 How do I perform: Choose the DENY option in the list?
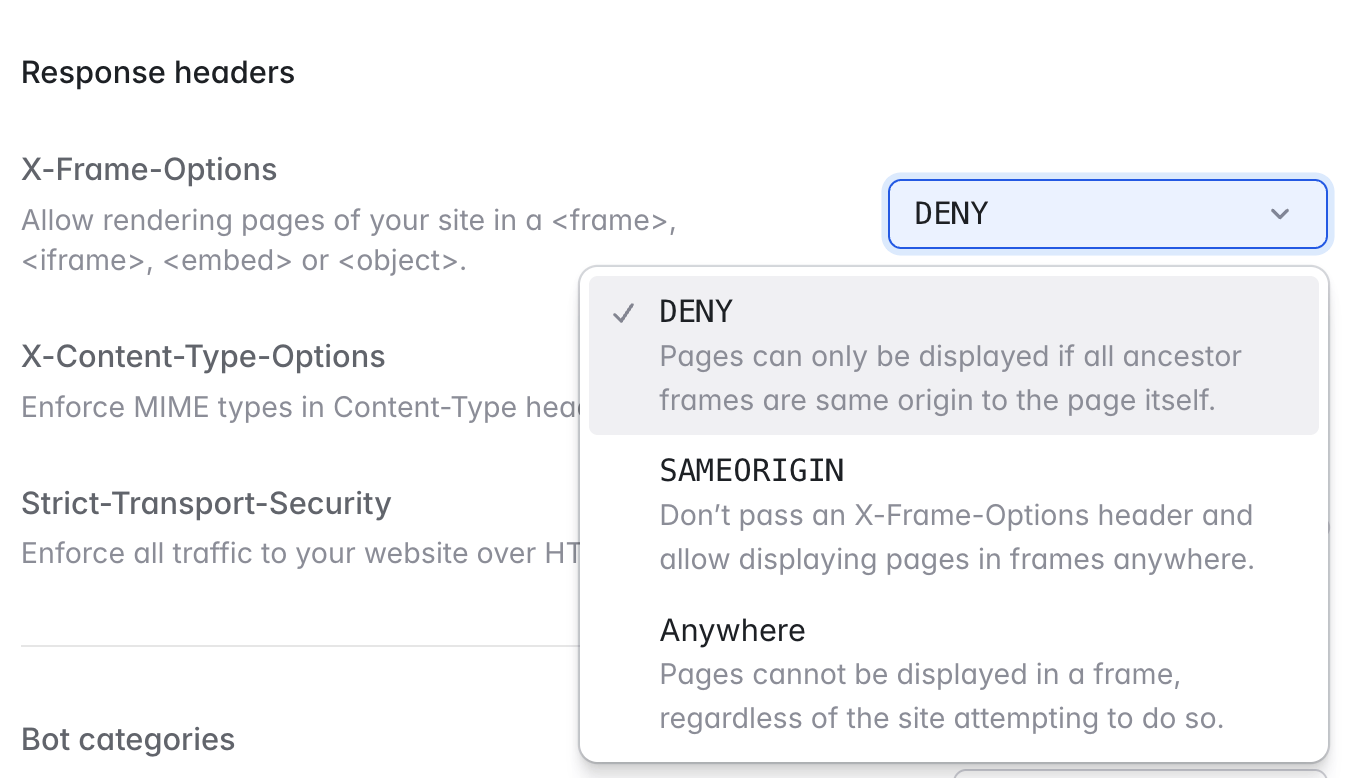954,355
